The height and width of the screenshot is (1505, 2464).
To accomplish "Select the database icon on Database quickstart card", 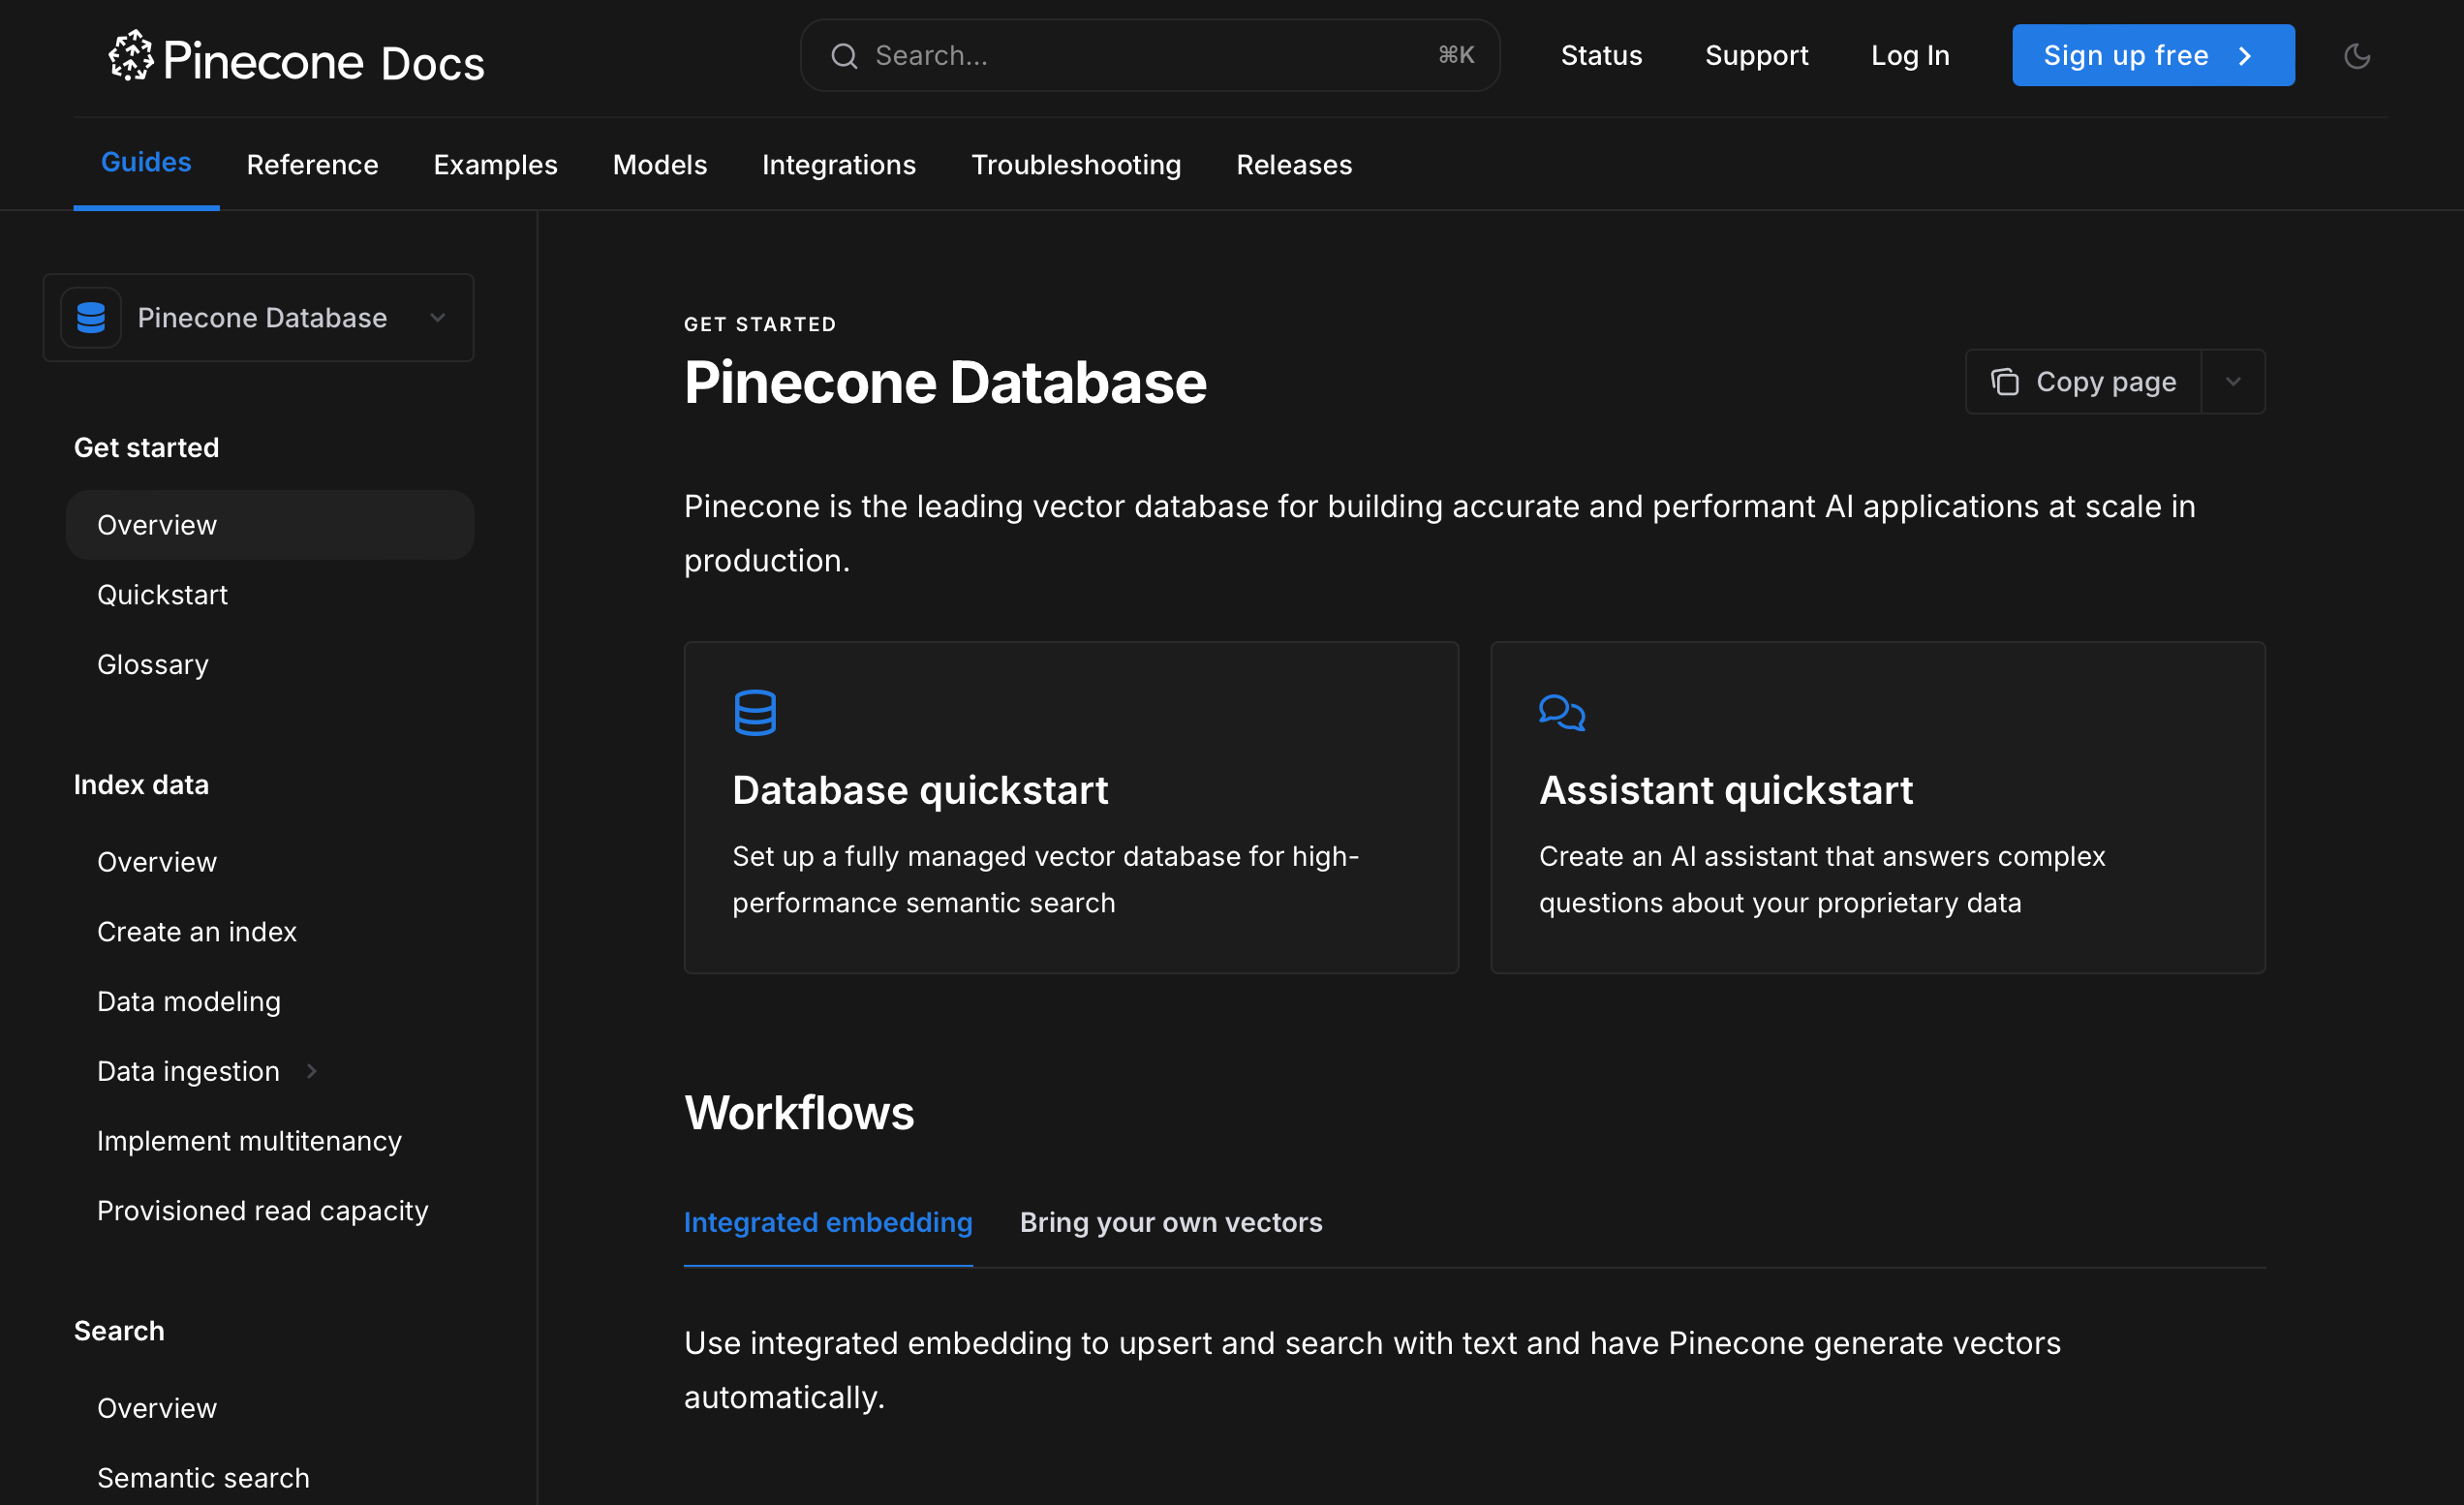I will tap(756, 712).
